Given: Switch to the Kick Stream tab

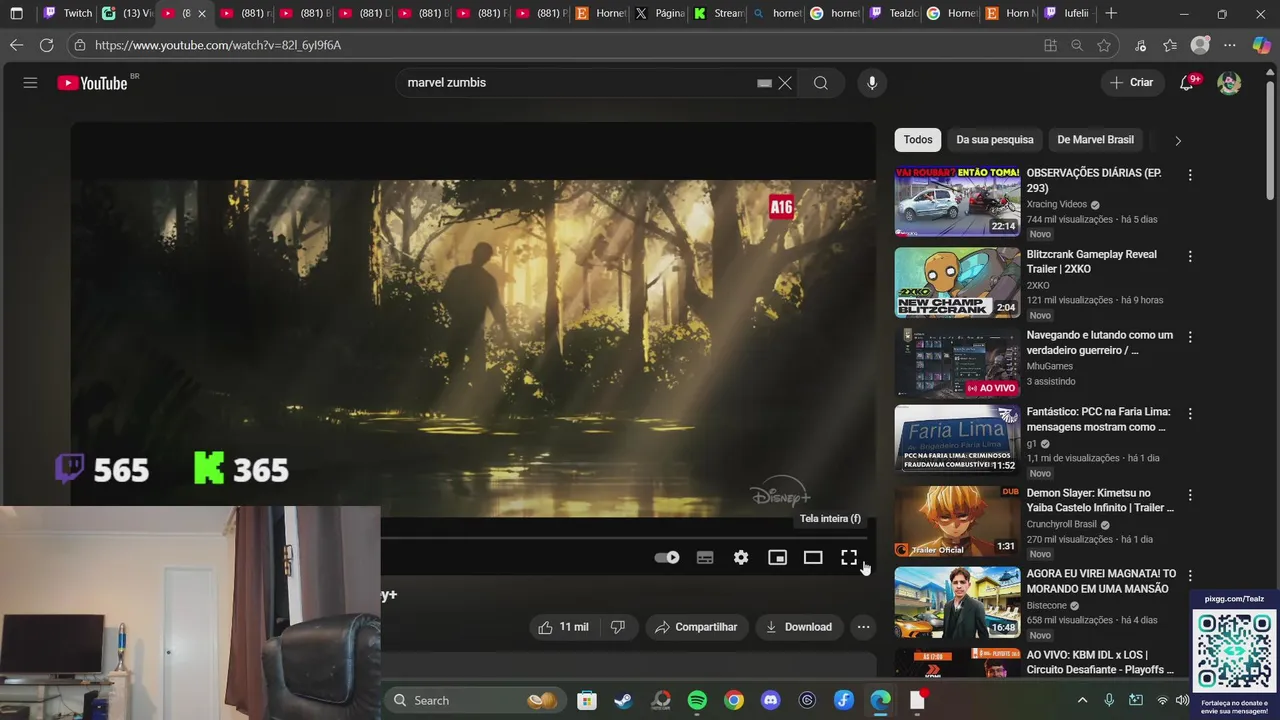Looking at the screenshot, I should coord(720,13).
